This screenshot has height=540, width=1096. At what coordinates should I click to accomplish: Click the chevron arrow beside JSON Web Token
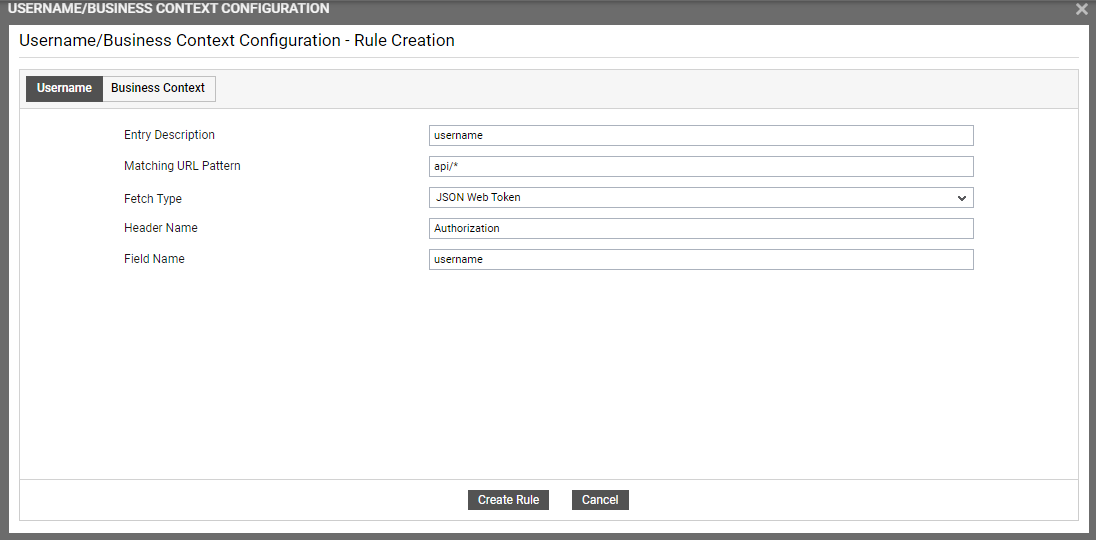click(x=962, y=198)
